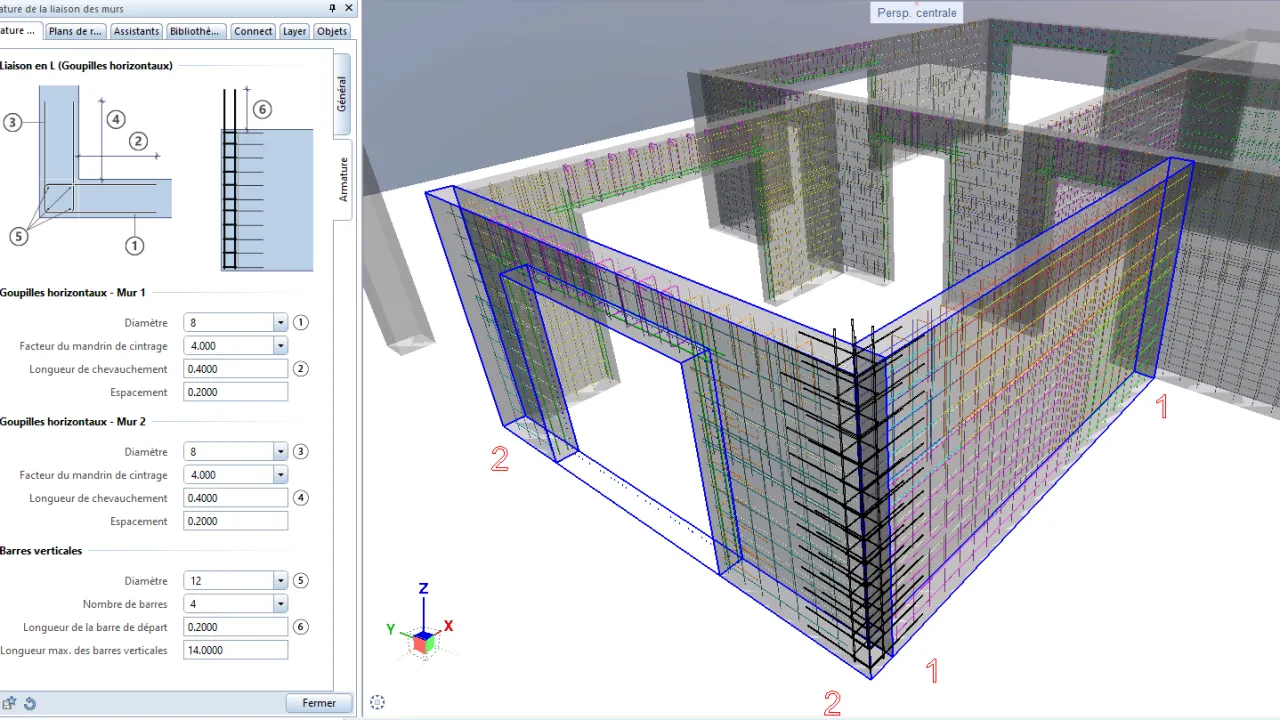Viewport: 1280px width, 720px height.
Task: Click the Y axis on the navigation gizmo
Action: (391, 629)
